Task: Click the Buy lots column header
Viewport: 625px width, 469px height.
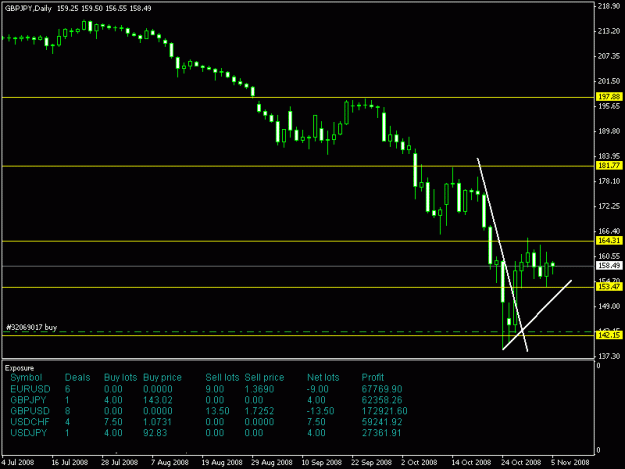Action: click(x=120, y=377)
